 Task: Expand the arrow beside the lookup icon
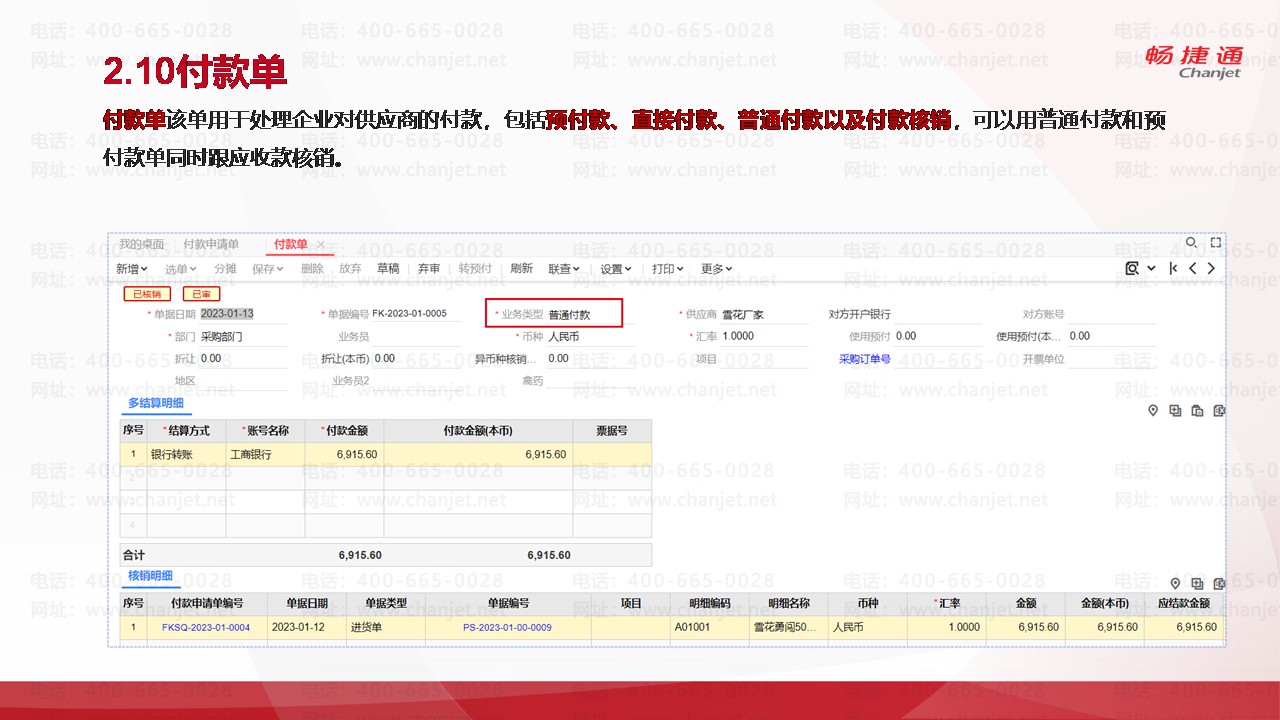tap(1151, 268)
